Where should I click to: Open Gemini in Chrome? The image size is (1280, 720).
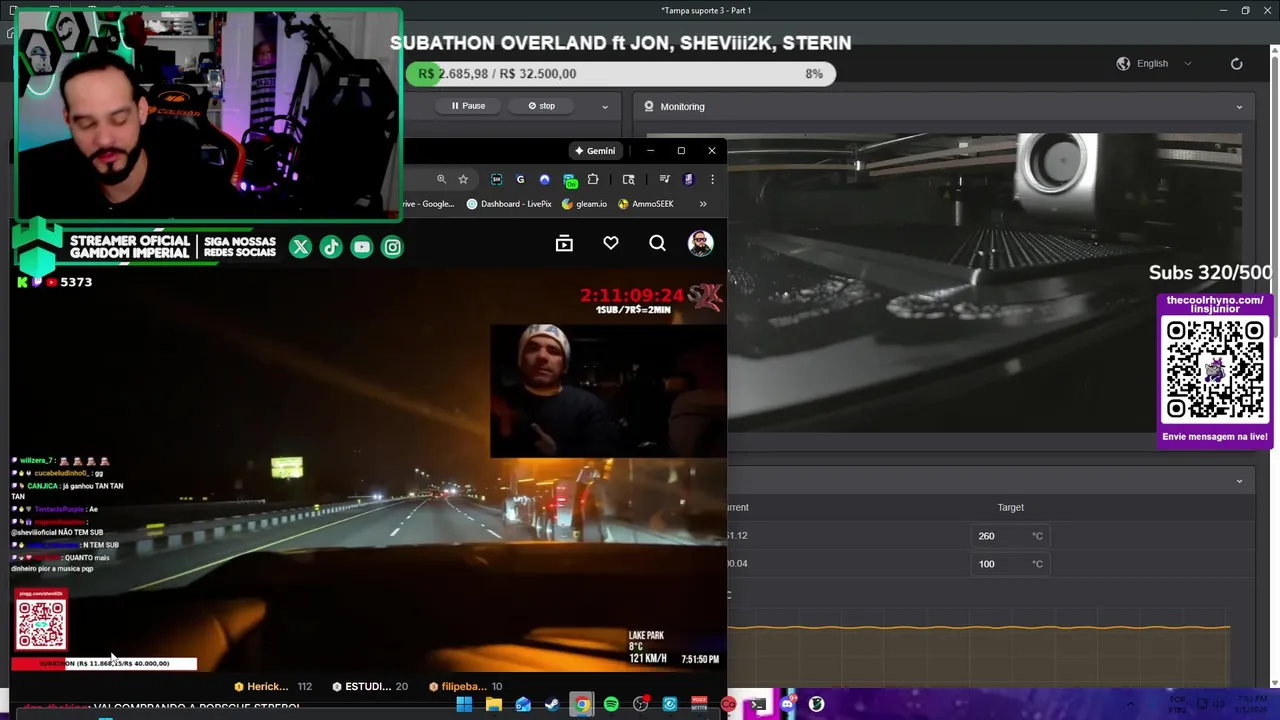click(595, 151)
